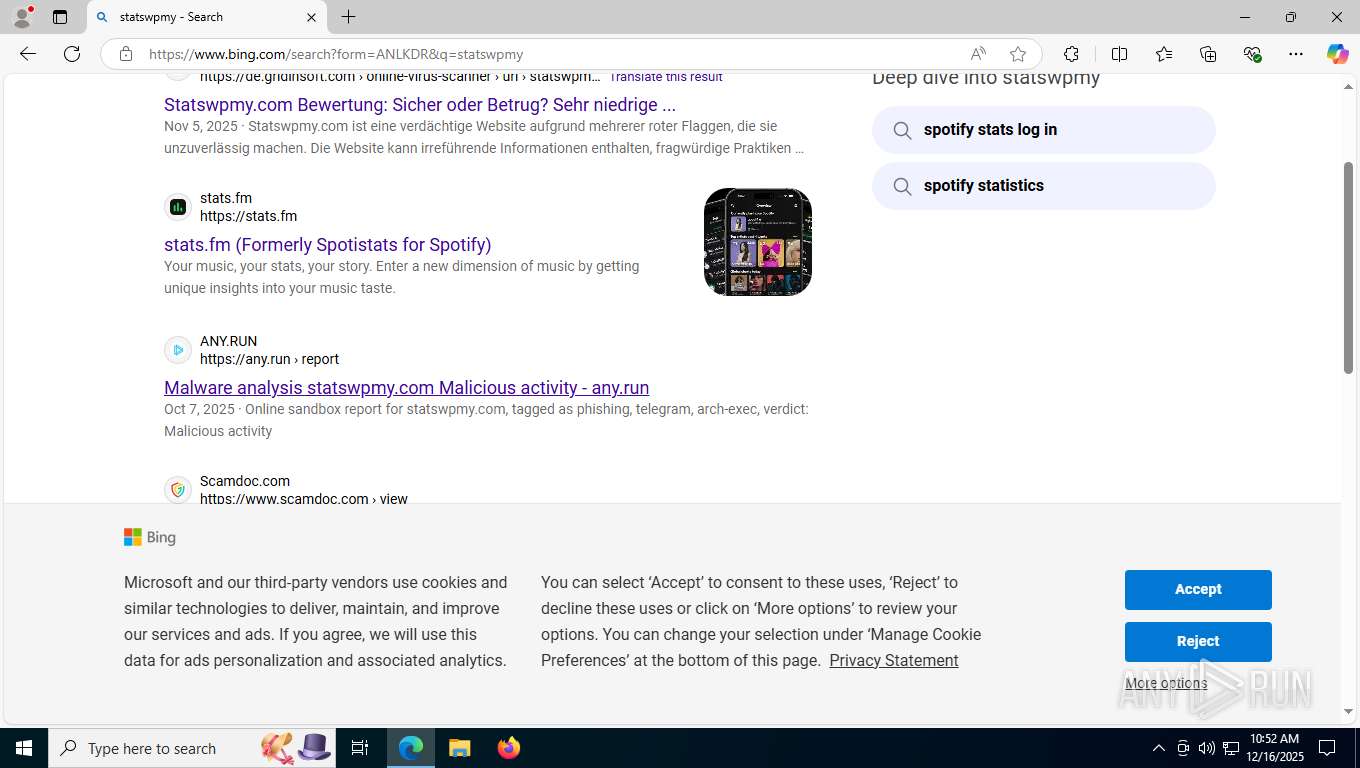
Task: Open Microsoft Edge from taskbar
Action: [411, 748]
